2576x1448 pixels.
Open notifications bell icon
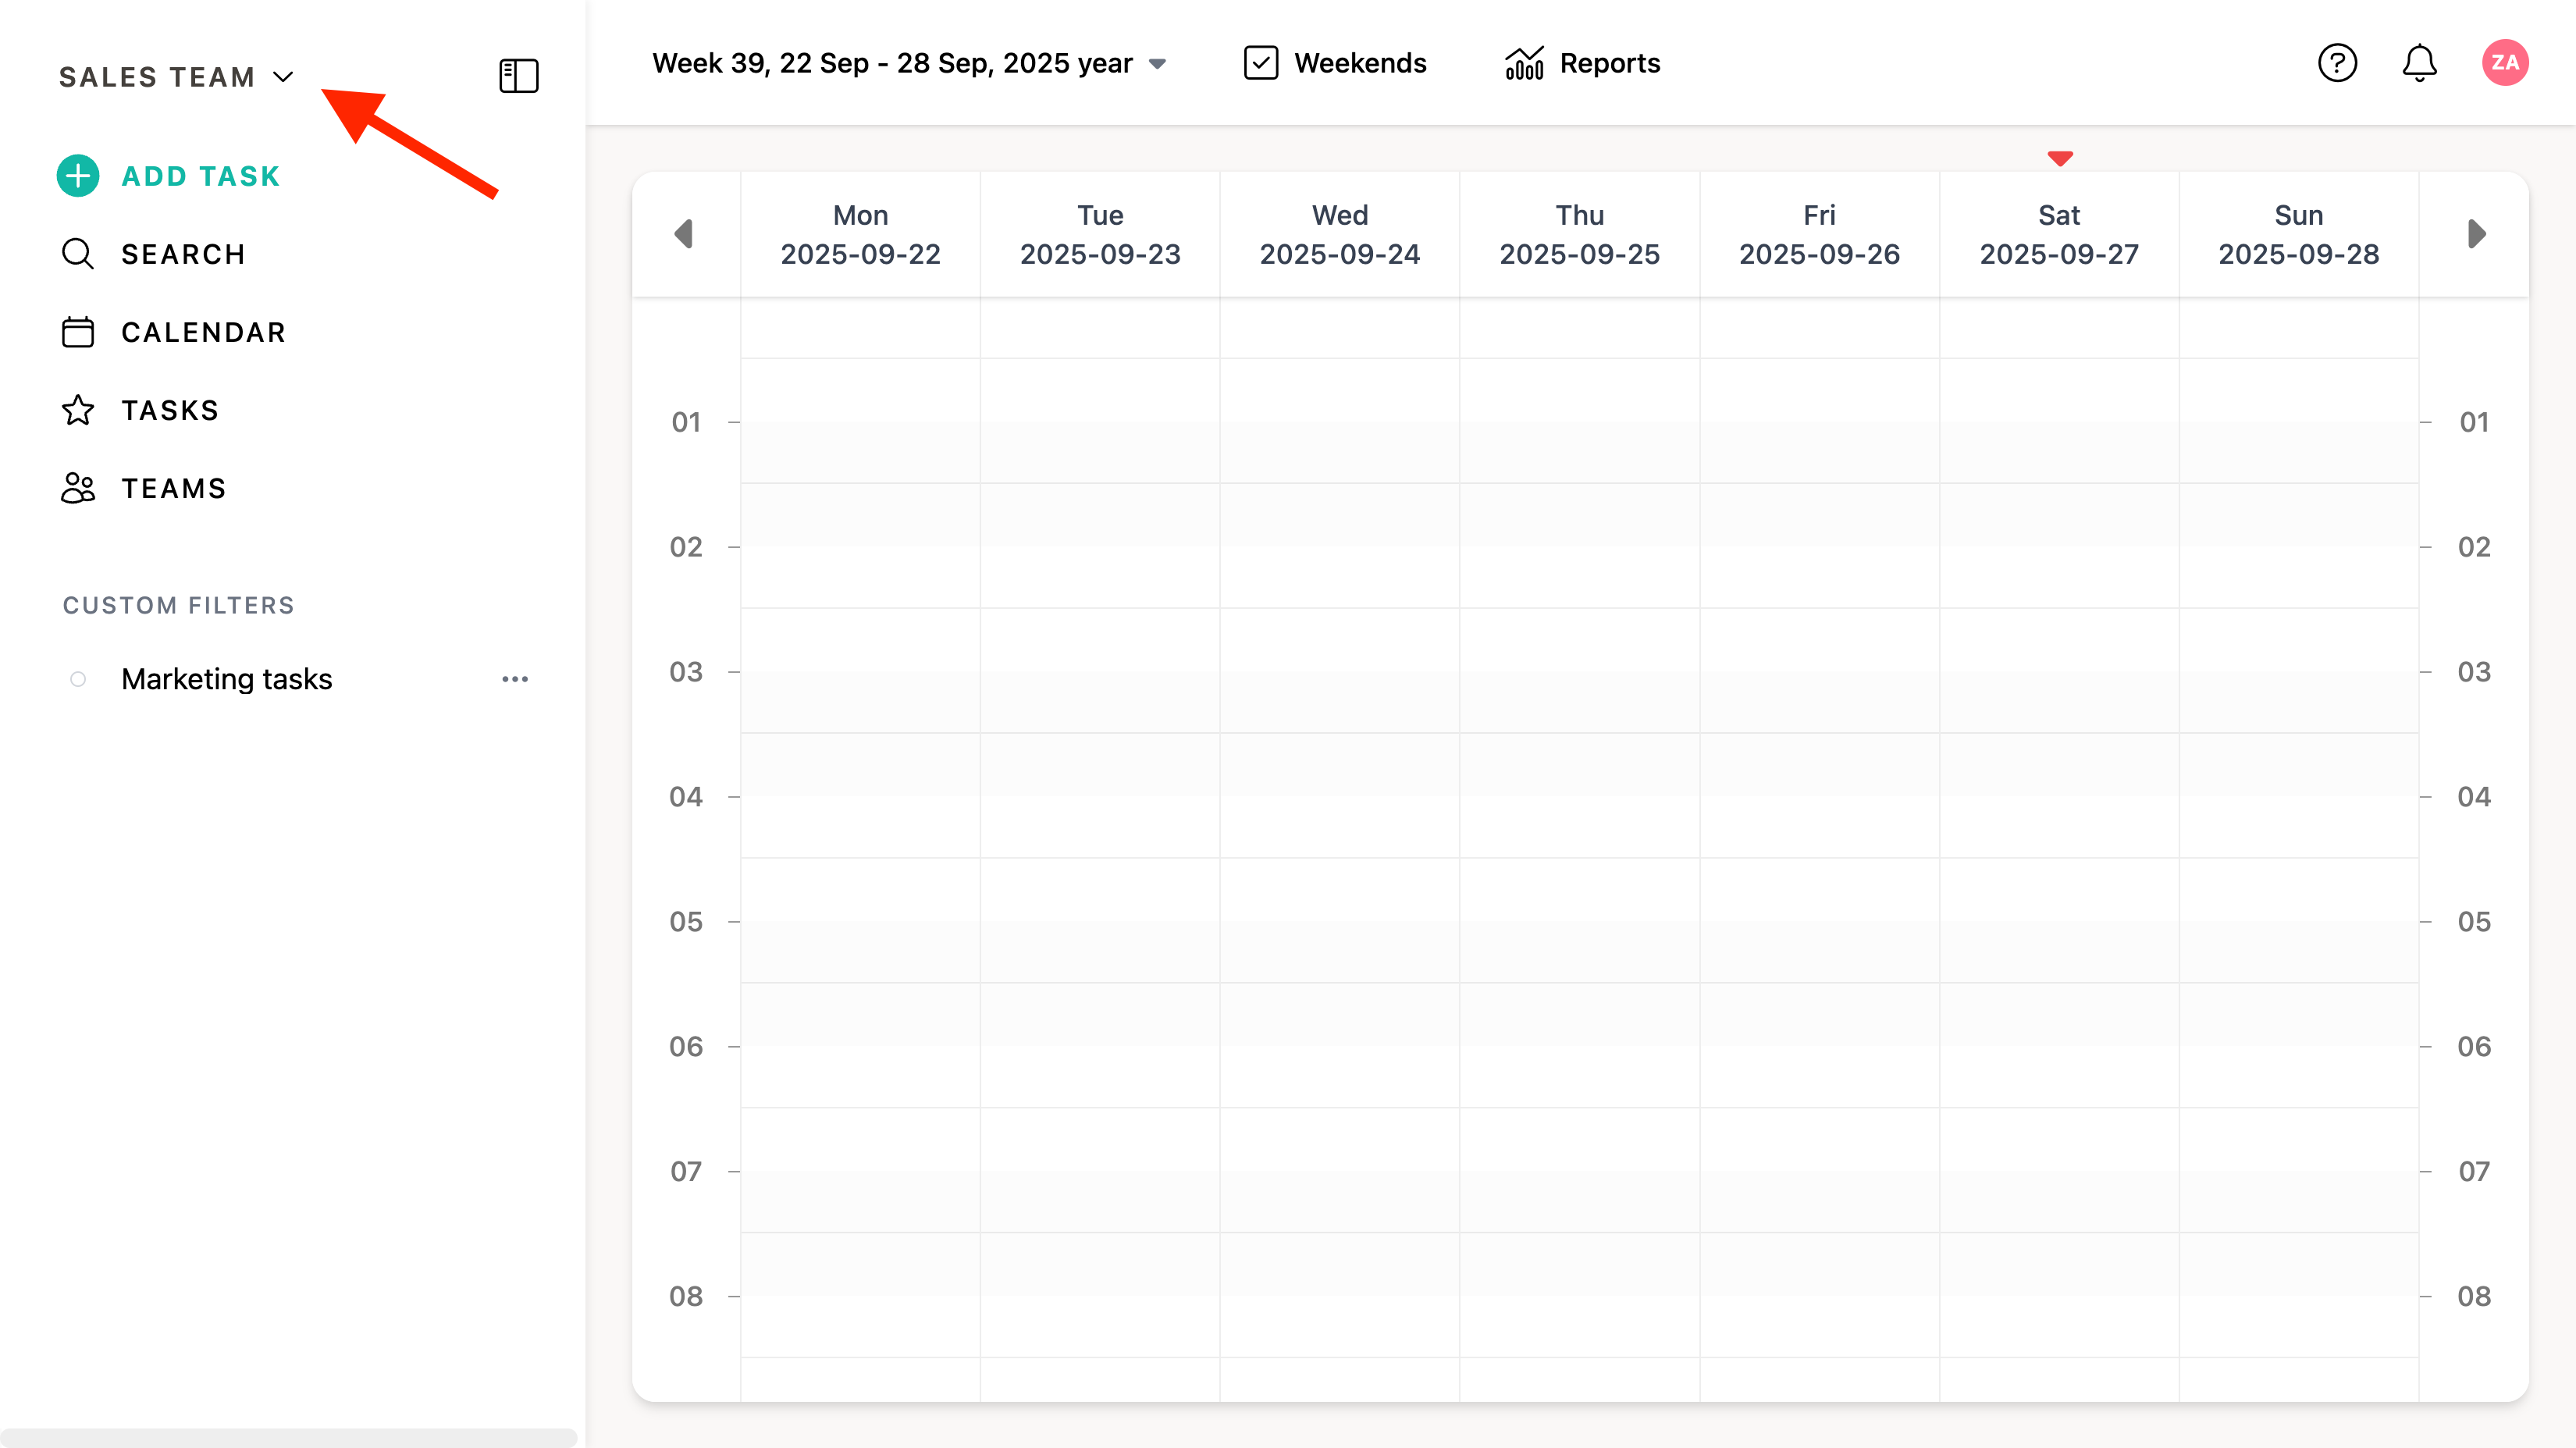pyautogui.click(x=2419, y=63)
